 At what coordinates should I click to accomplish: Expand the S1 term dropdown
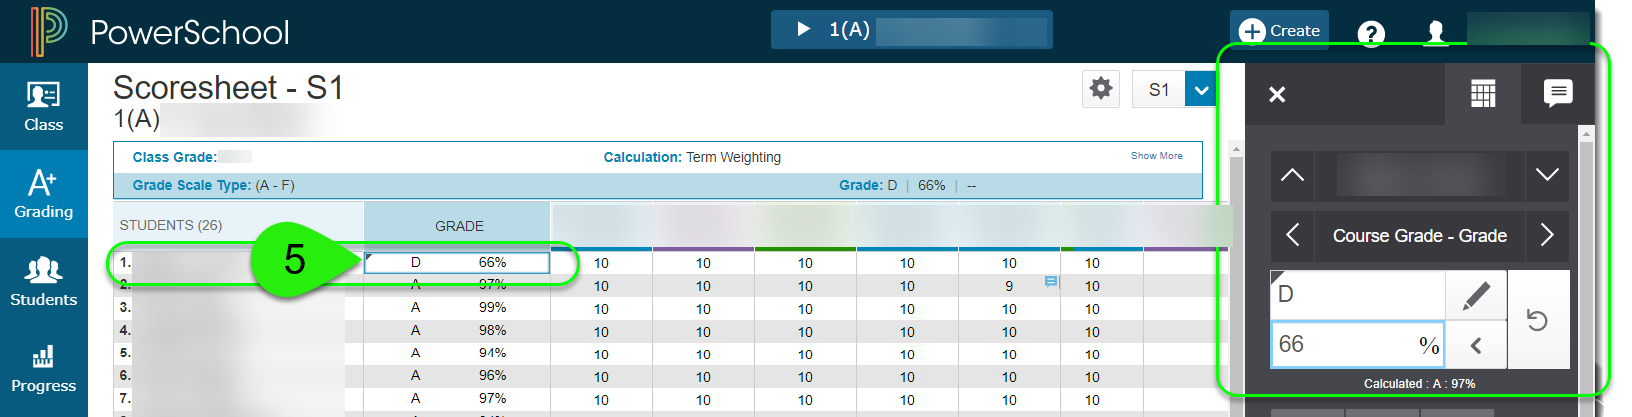[x=1201, y=90]
